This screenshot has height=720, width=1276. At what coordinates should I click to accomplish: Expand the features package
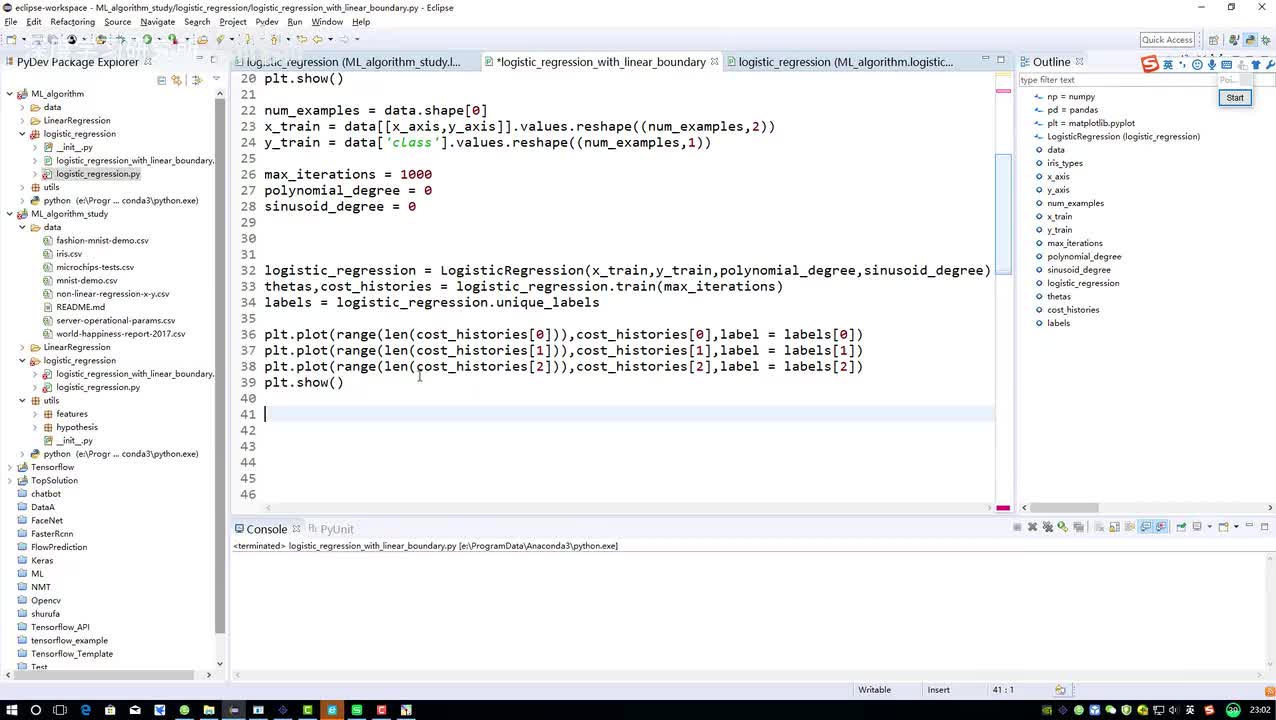35,414
